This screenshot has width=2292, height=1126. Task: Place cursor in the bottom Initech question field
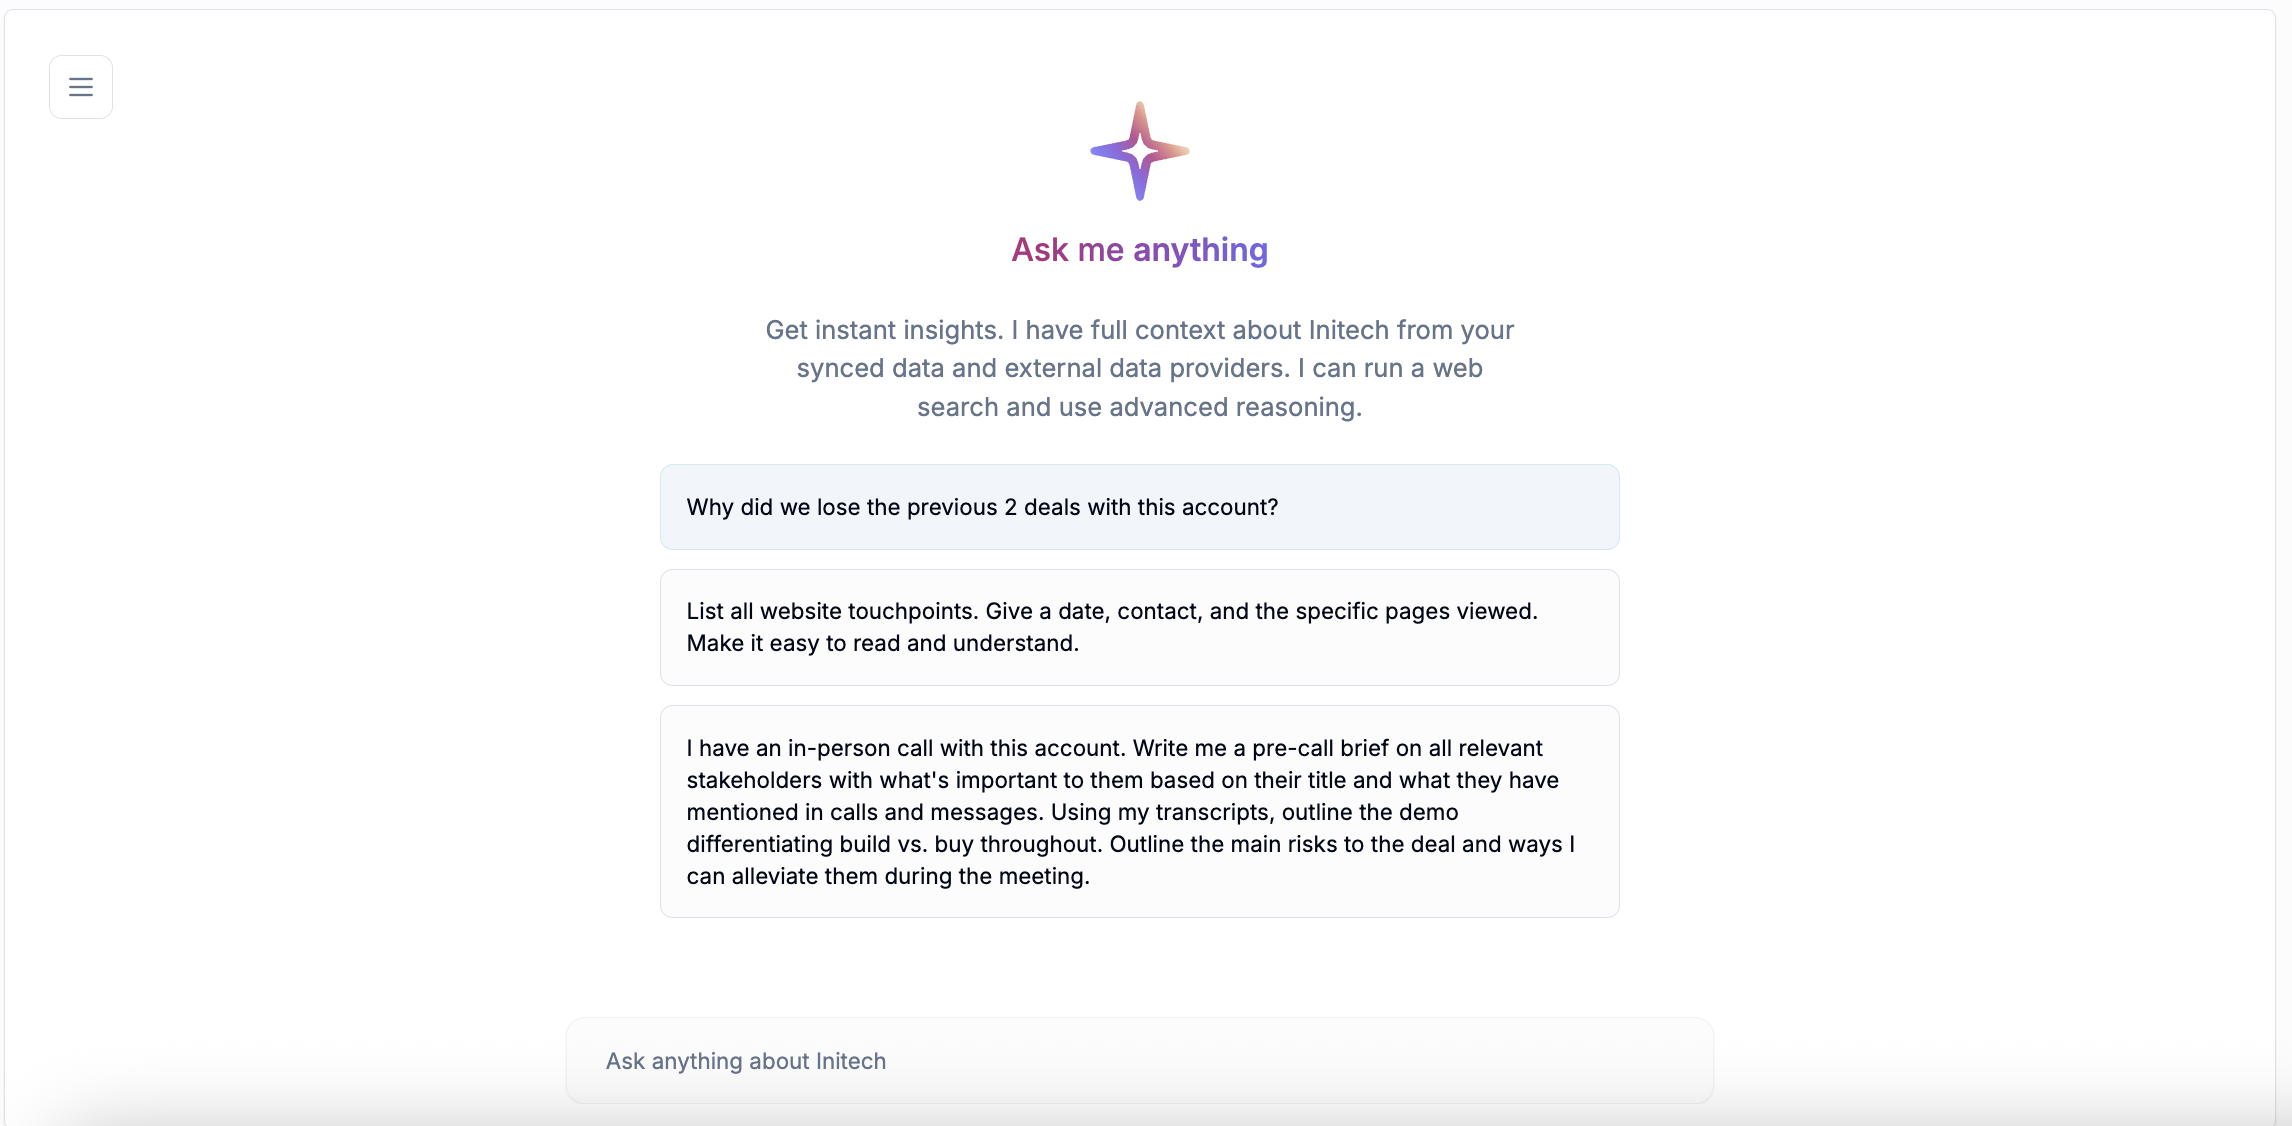tap(1139, 1061)
